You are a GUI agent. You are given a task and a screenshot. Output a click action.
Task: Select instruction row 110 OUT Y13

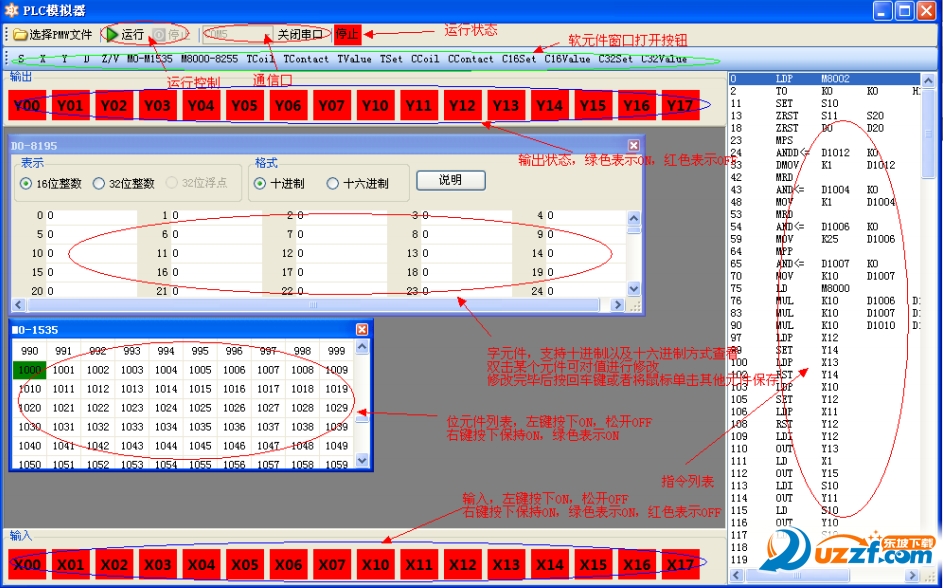tap(824, 449)
